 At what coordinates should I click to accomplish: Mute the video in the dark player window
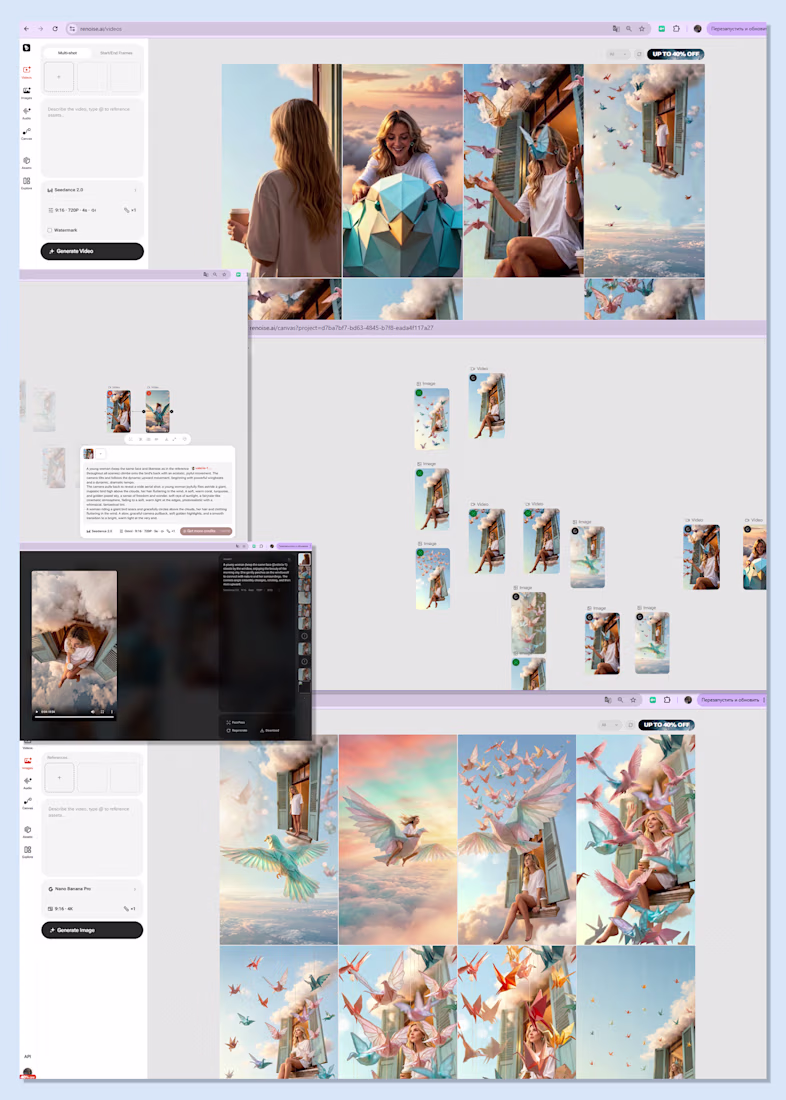93,711
